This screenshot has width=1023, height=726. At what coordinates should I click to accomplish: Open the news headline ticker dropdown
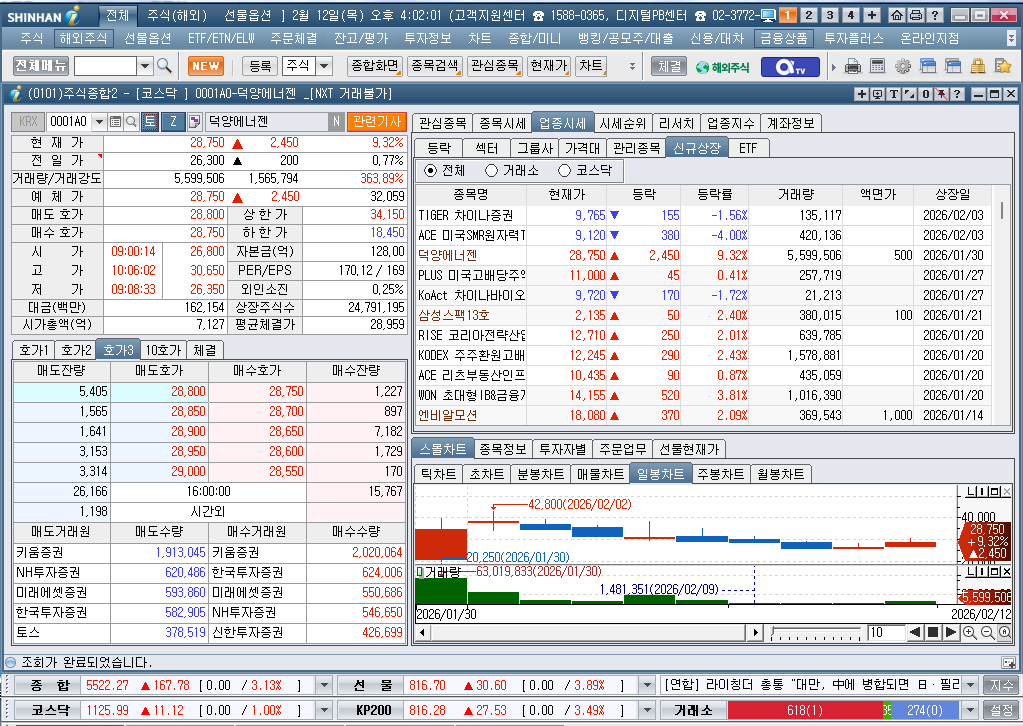[x=970, y=685]
